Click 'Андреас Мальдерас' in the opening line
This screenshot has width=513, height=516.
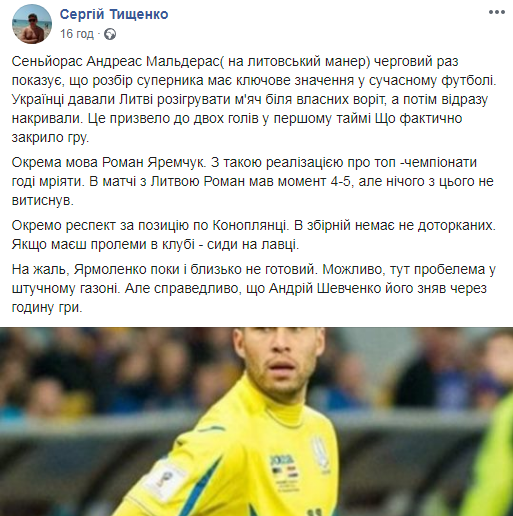pyautogui.click(x=152, y=62)
